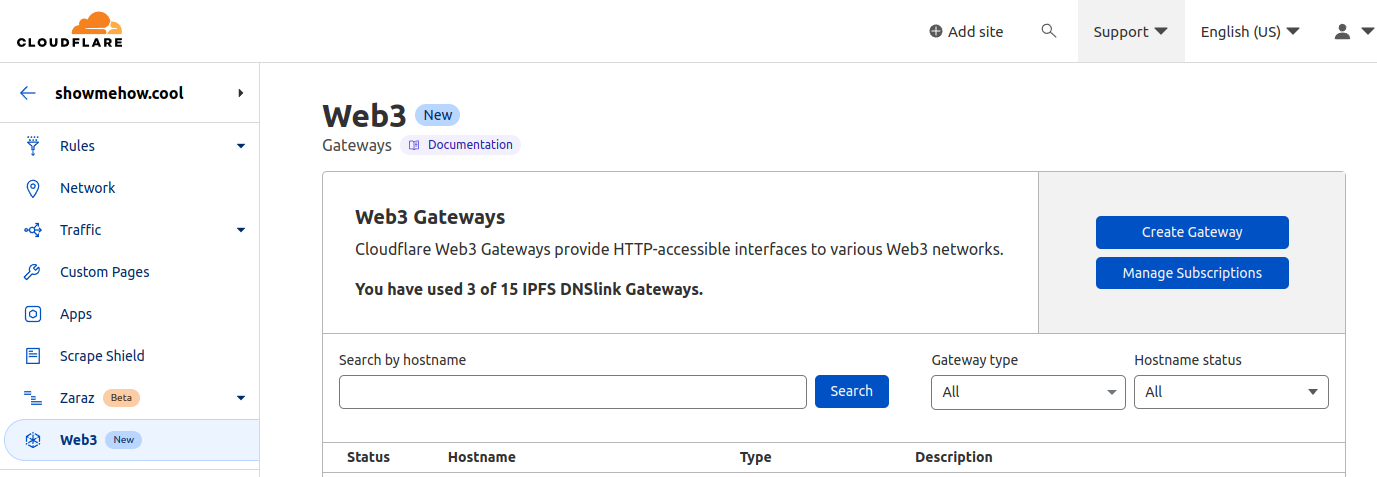Open the English (US) language menu
Screen dimensions: 1377x477
pyautogui.click(x=1250, y=31)
